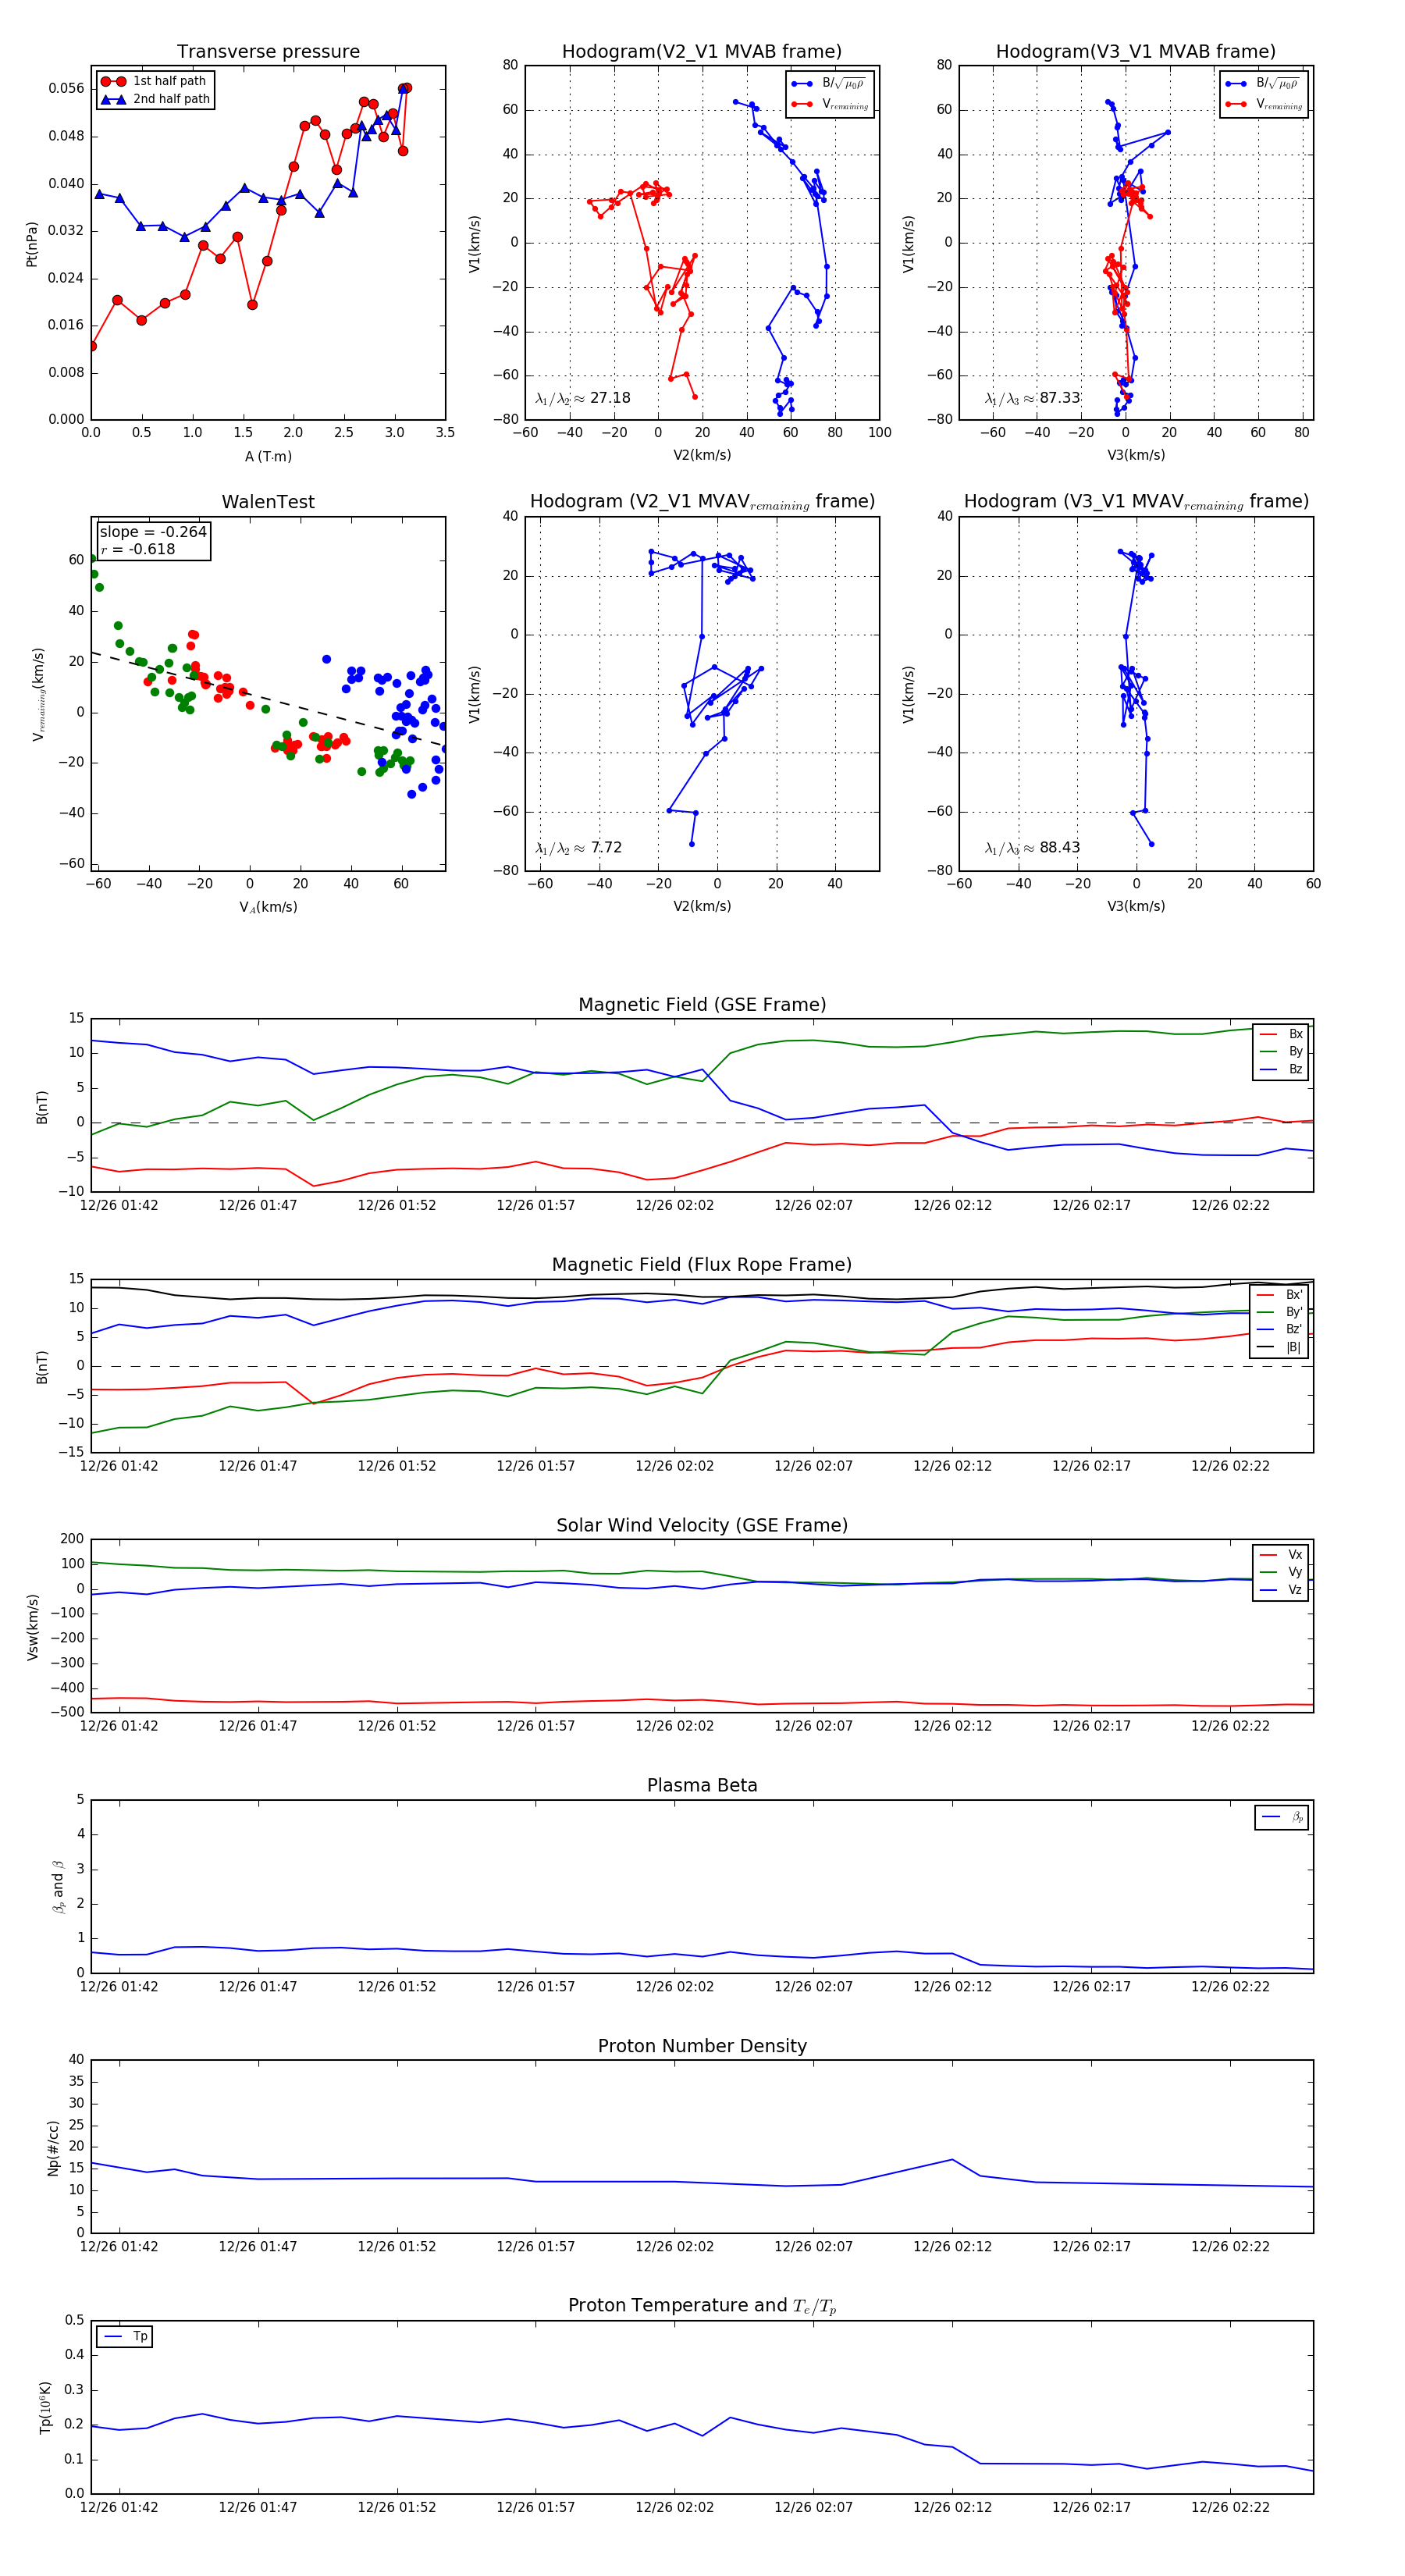Select the 'Bx' legend entry in GSE plot
Screen dimensions: 1405x2576
(x=1281, y=1034)
